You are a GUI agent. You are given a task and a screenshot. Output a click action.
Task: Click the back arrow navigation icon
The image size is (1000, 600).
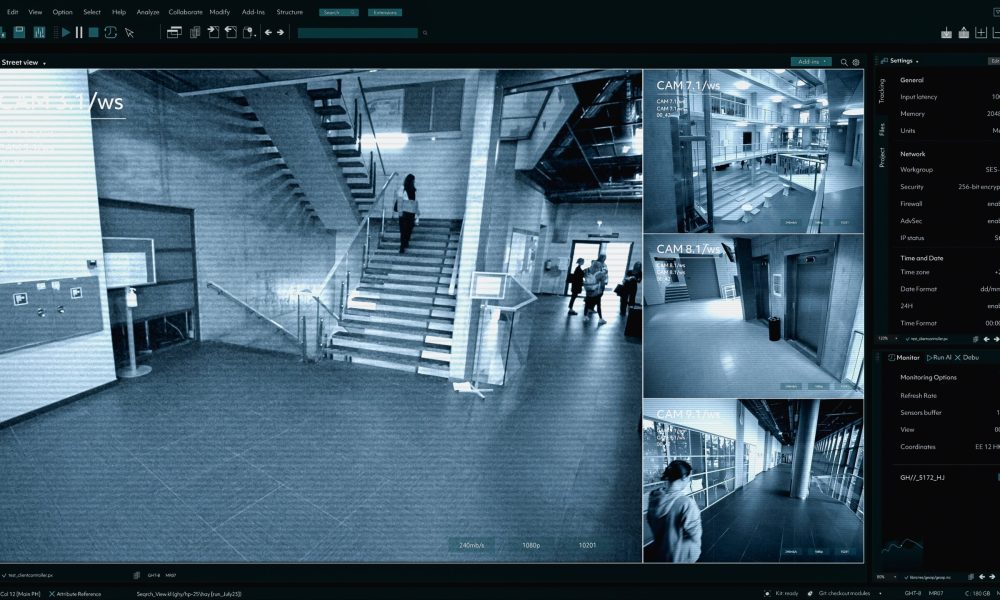(x=268, y=32)
